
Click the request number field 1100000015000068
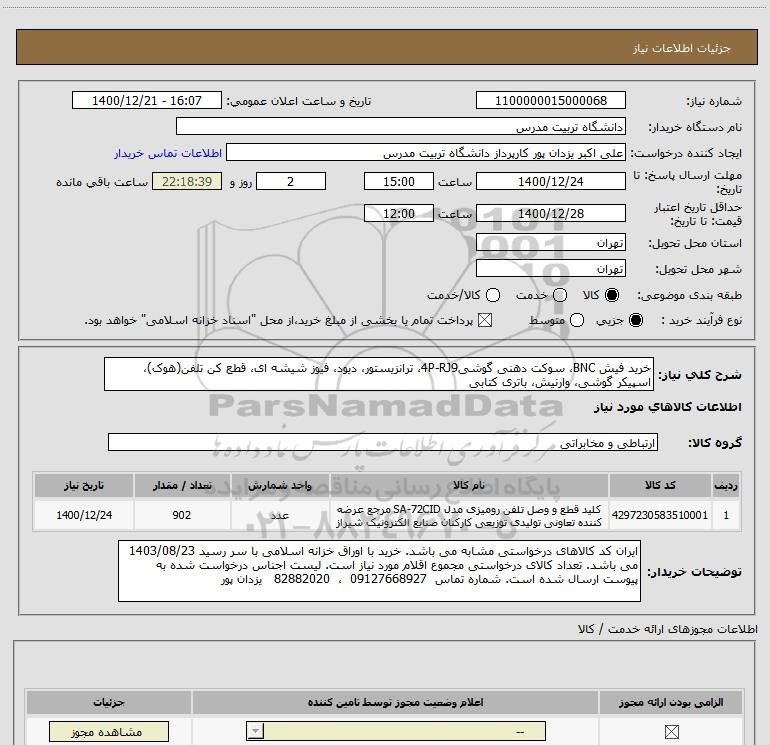[550, 100]
